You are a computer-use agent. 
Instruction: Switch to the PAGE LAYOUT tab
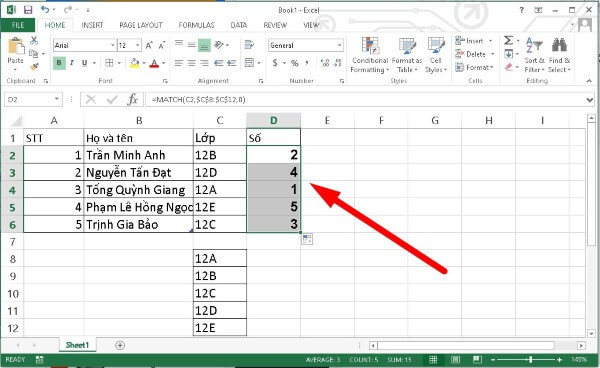coord(141,25)
